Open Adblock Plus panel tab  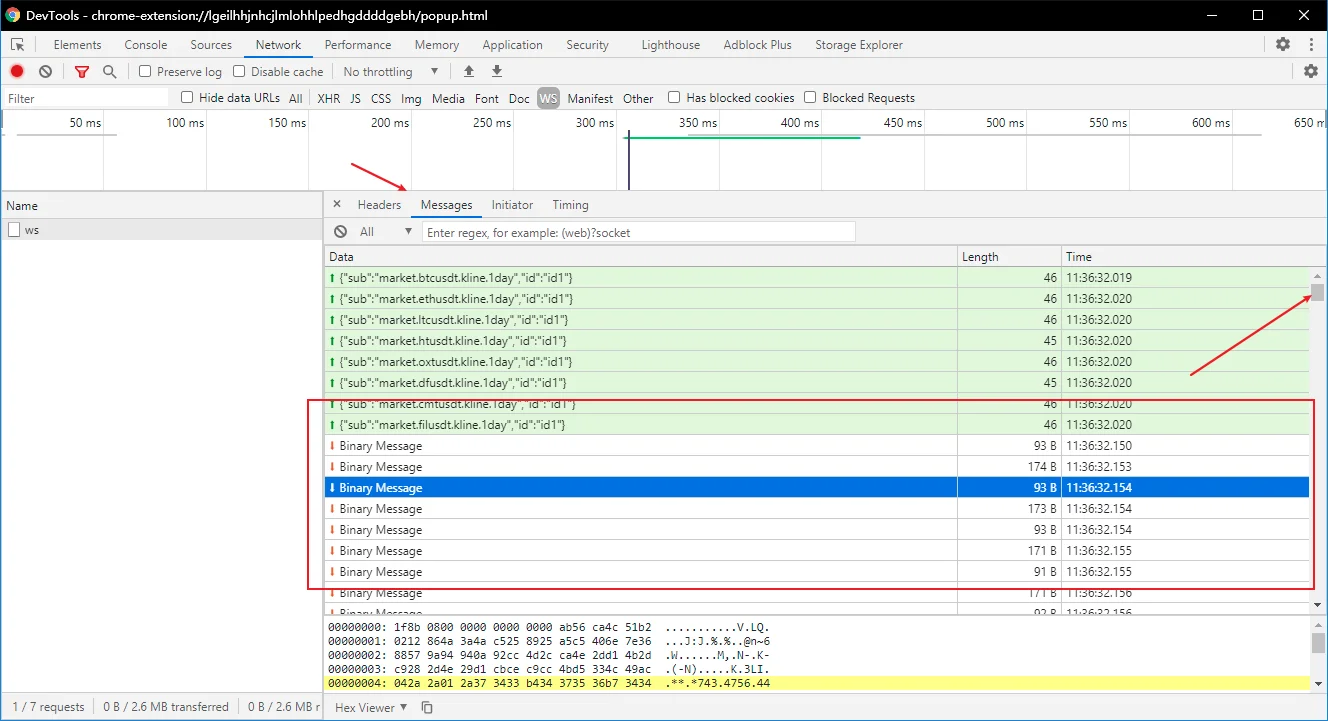pos(757,45)
